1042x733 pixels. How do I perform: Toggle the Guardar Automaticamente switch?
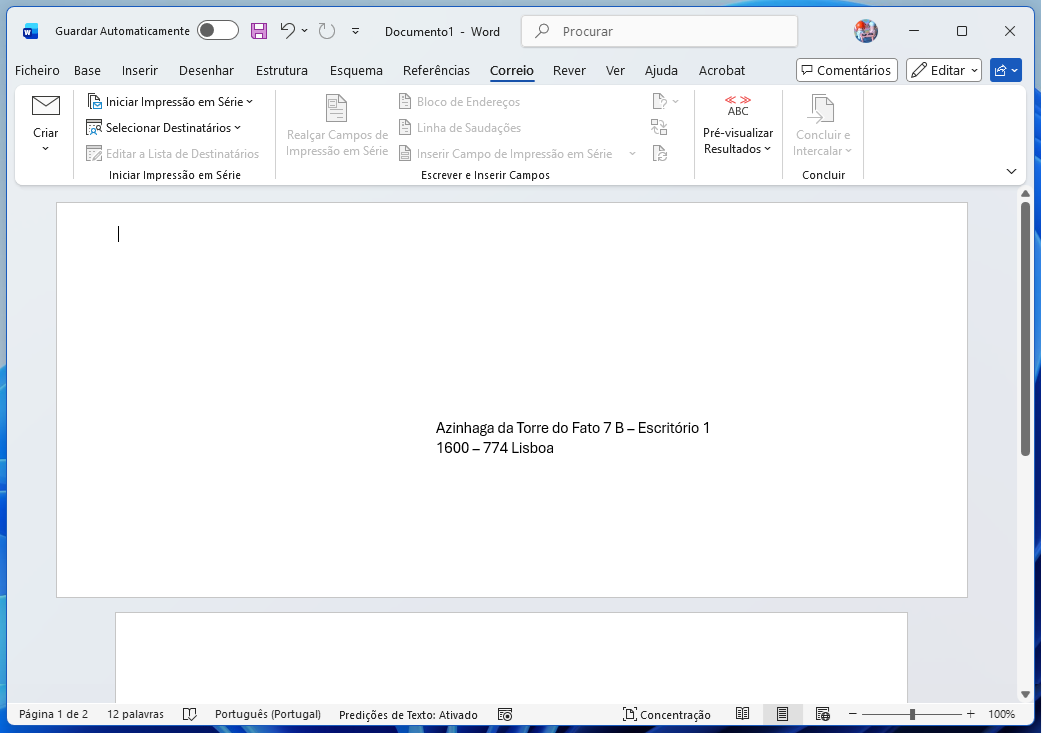tap(218, 31)
